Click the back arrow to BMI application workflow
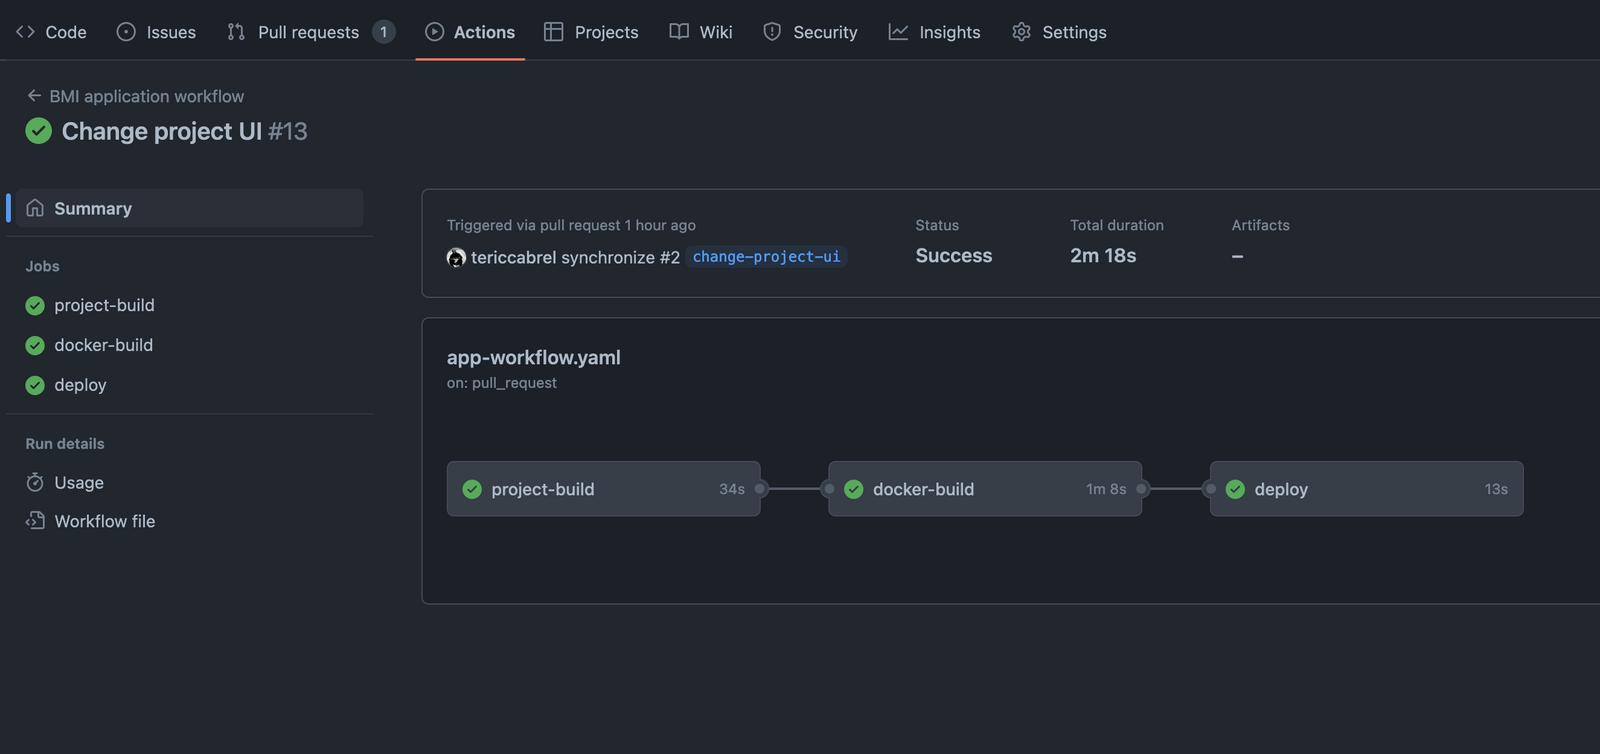The height and width of the screenshot is (754, 1600). pyautogui.click(x=34, y=96)
